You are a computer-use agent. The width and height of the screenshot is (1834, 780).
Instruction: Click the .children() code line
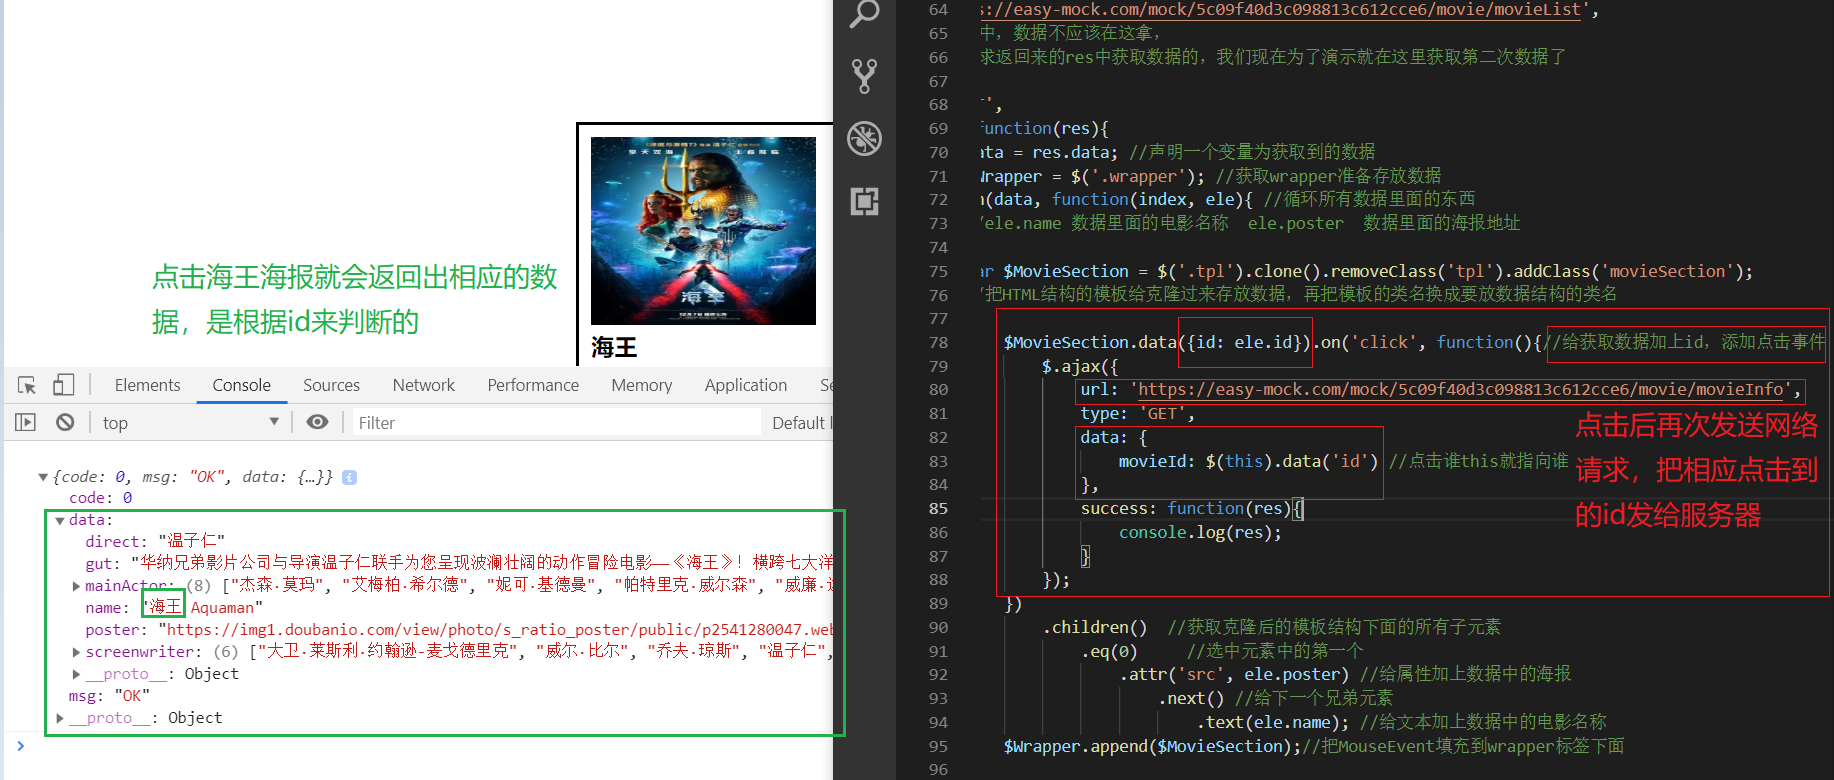click(1095, 627)
